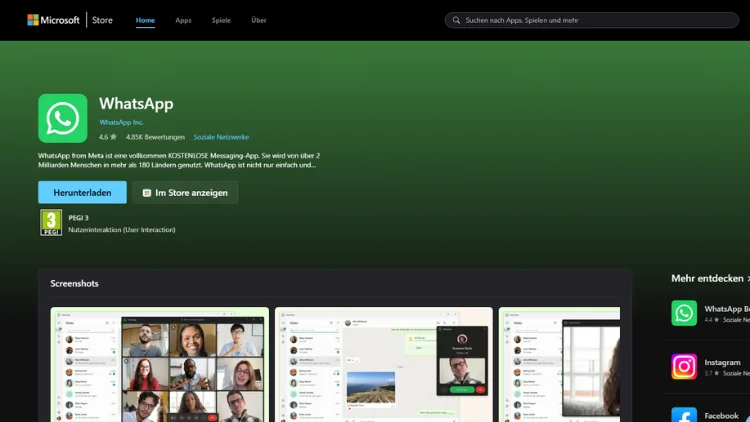Click the Screenshots section heading
Screen dimensions: 750x422
coord(75,283)
